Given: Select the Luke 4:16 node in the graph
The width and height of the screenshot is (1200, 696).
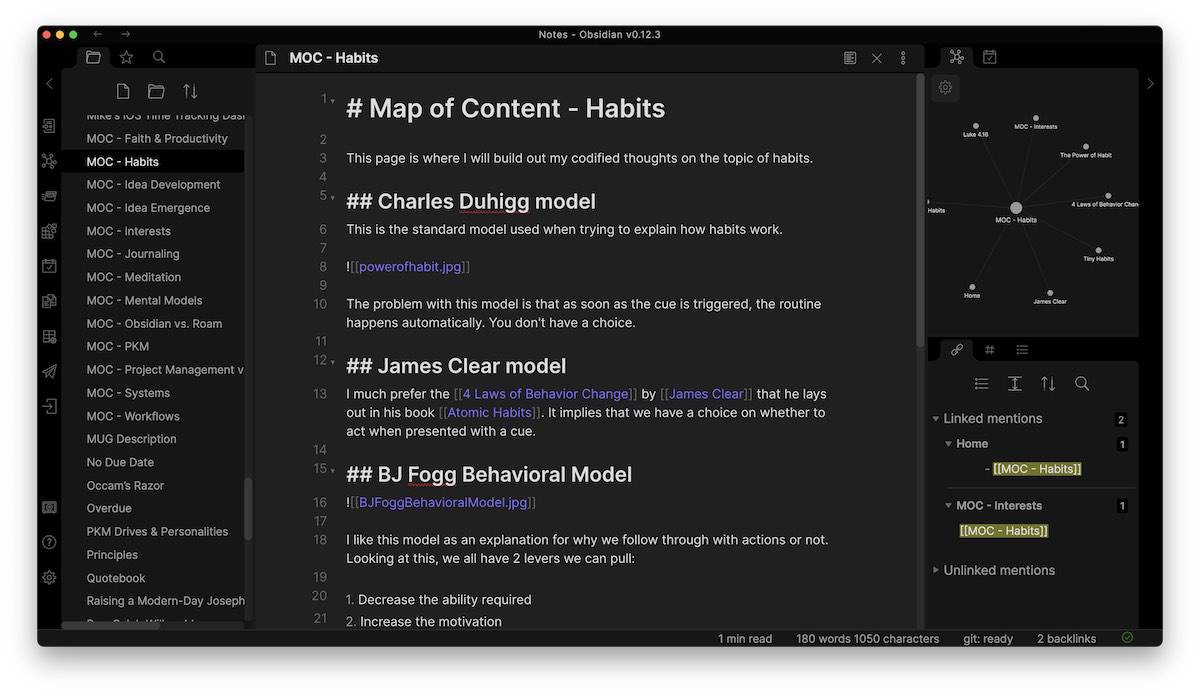Looking at the screenshot, I should [975, 126].
